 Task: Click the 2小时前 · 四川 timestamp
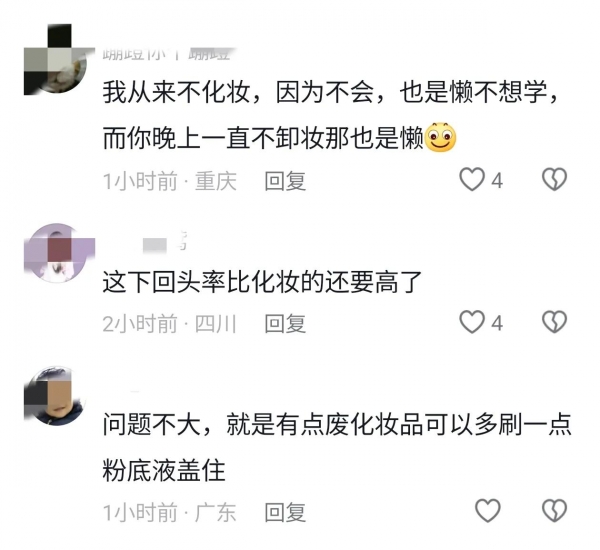170,323
